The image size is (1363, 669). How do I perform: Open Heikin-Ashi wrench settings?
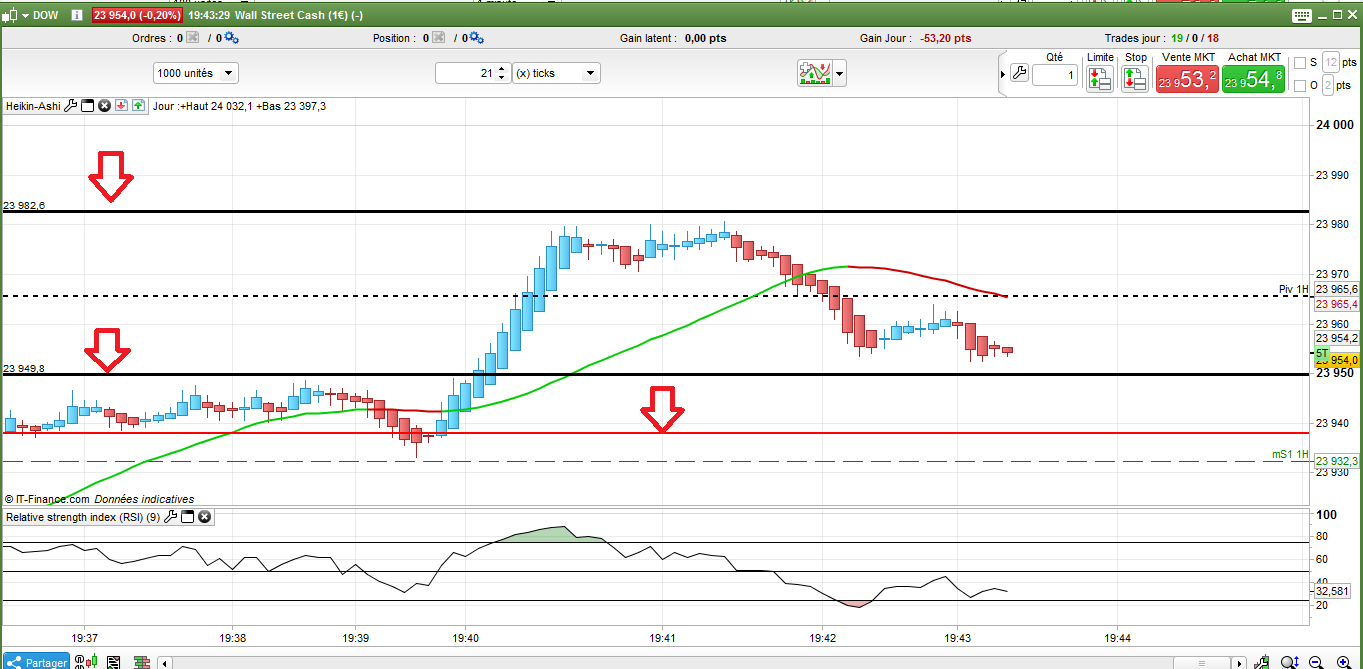[x=71, y=105]
